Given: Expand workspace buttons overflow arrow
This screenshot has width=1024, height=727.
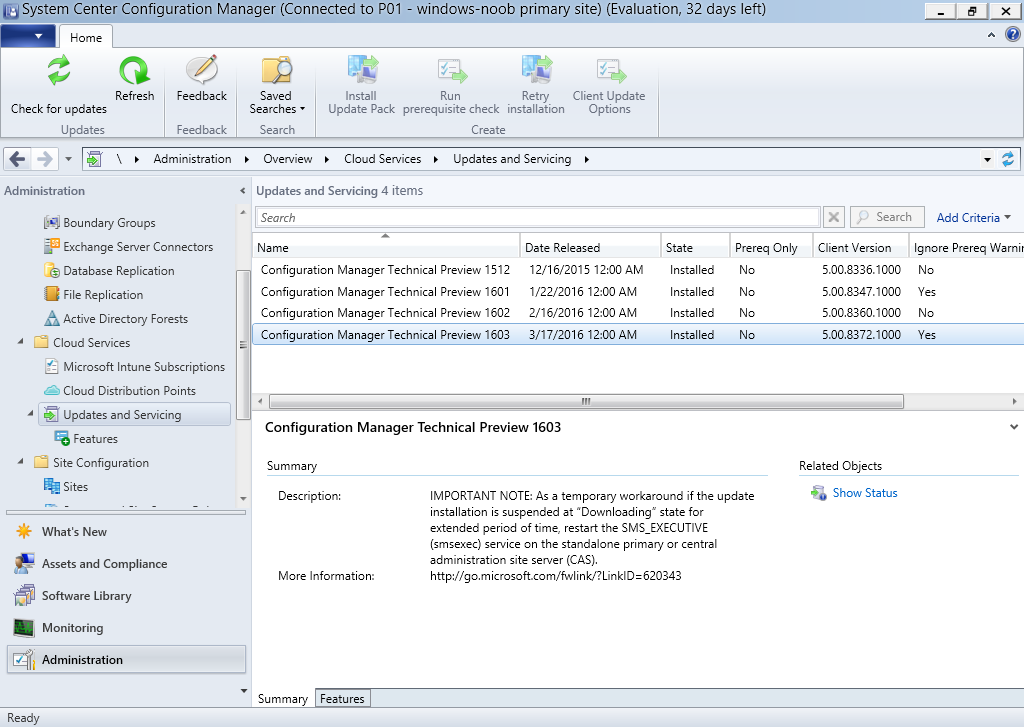Looking at the screenshot, I should click(x=244, y=690).
